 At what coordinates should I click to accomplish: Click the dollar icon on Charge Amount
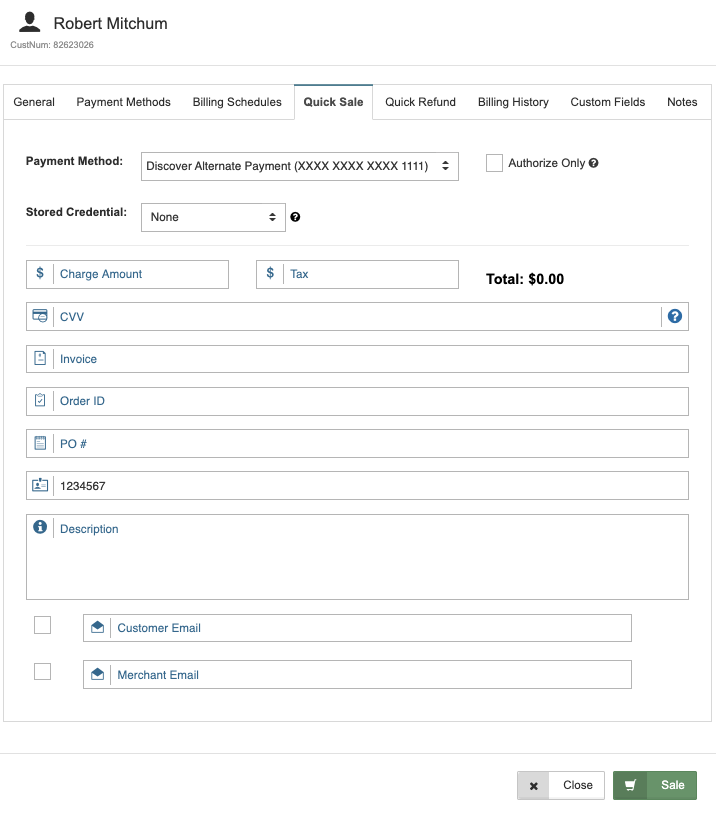(40, 272)
